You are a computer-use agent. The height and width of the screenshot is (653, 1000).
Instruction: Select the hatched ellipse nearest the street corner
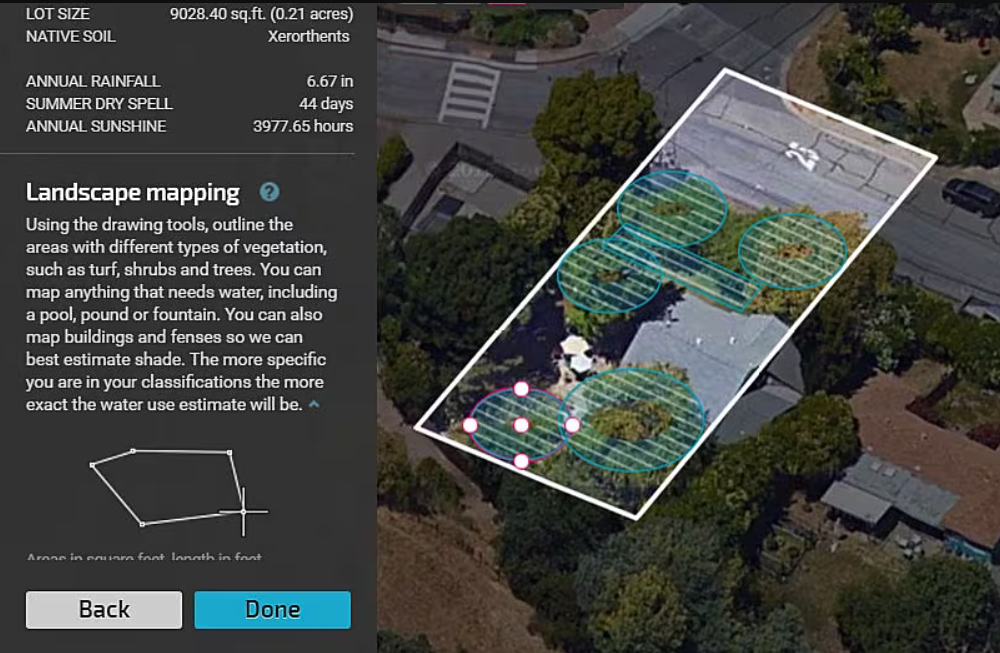(793, 251)
